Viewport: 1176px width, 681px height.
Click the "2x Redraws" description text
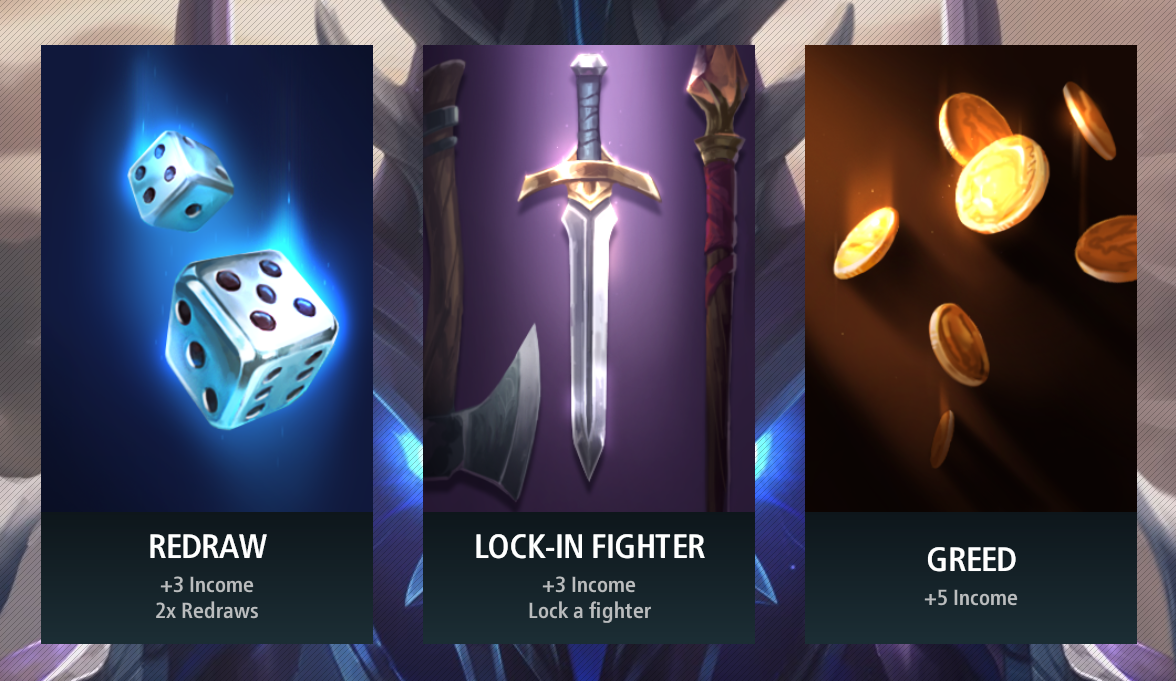(207, 610)
